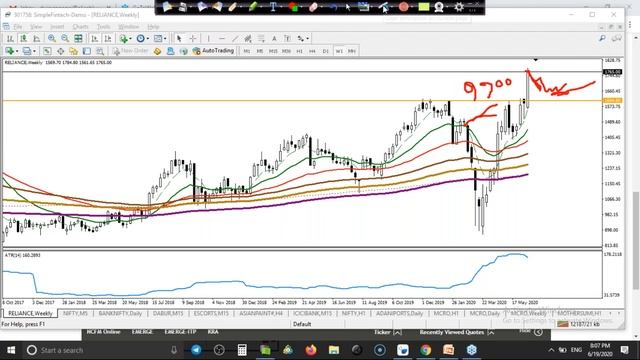Screen dimensions: 640x360
Task: Switch to the NIFTY,M5 chart tab
Action: (x=75, y=313)
